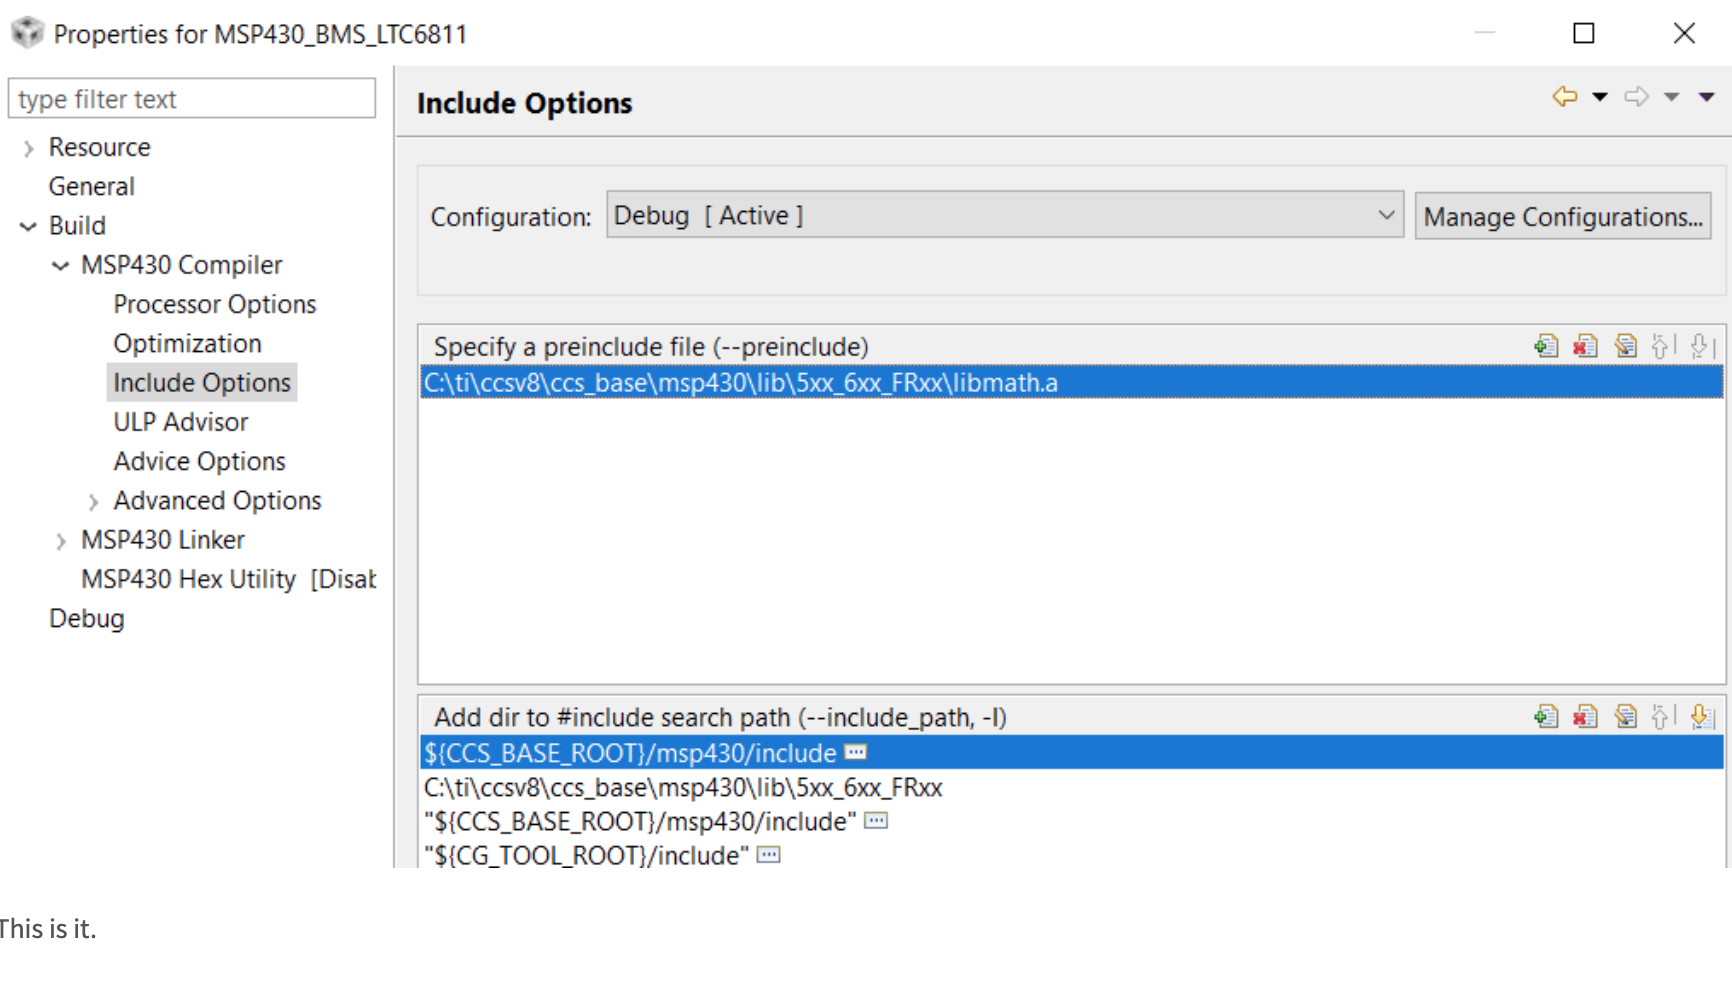Click Move Up icon in include search path toolbar
The width and height of the screenshot is (1732, 988).
coord(1662,717)
